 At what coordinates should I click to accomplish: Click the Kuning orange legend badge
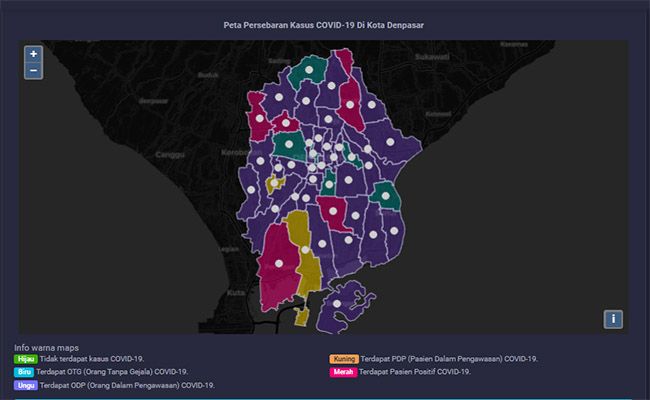(344, 358)
